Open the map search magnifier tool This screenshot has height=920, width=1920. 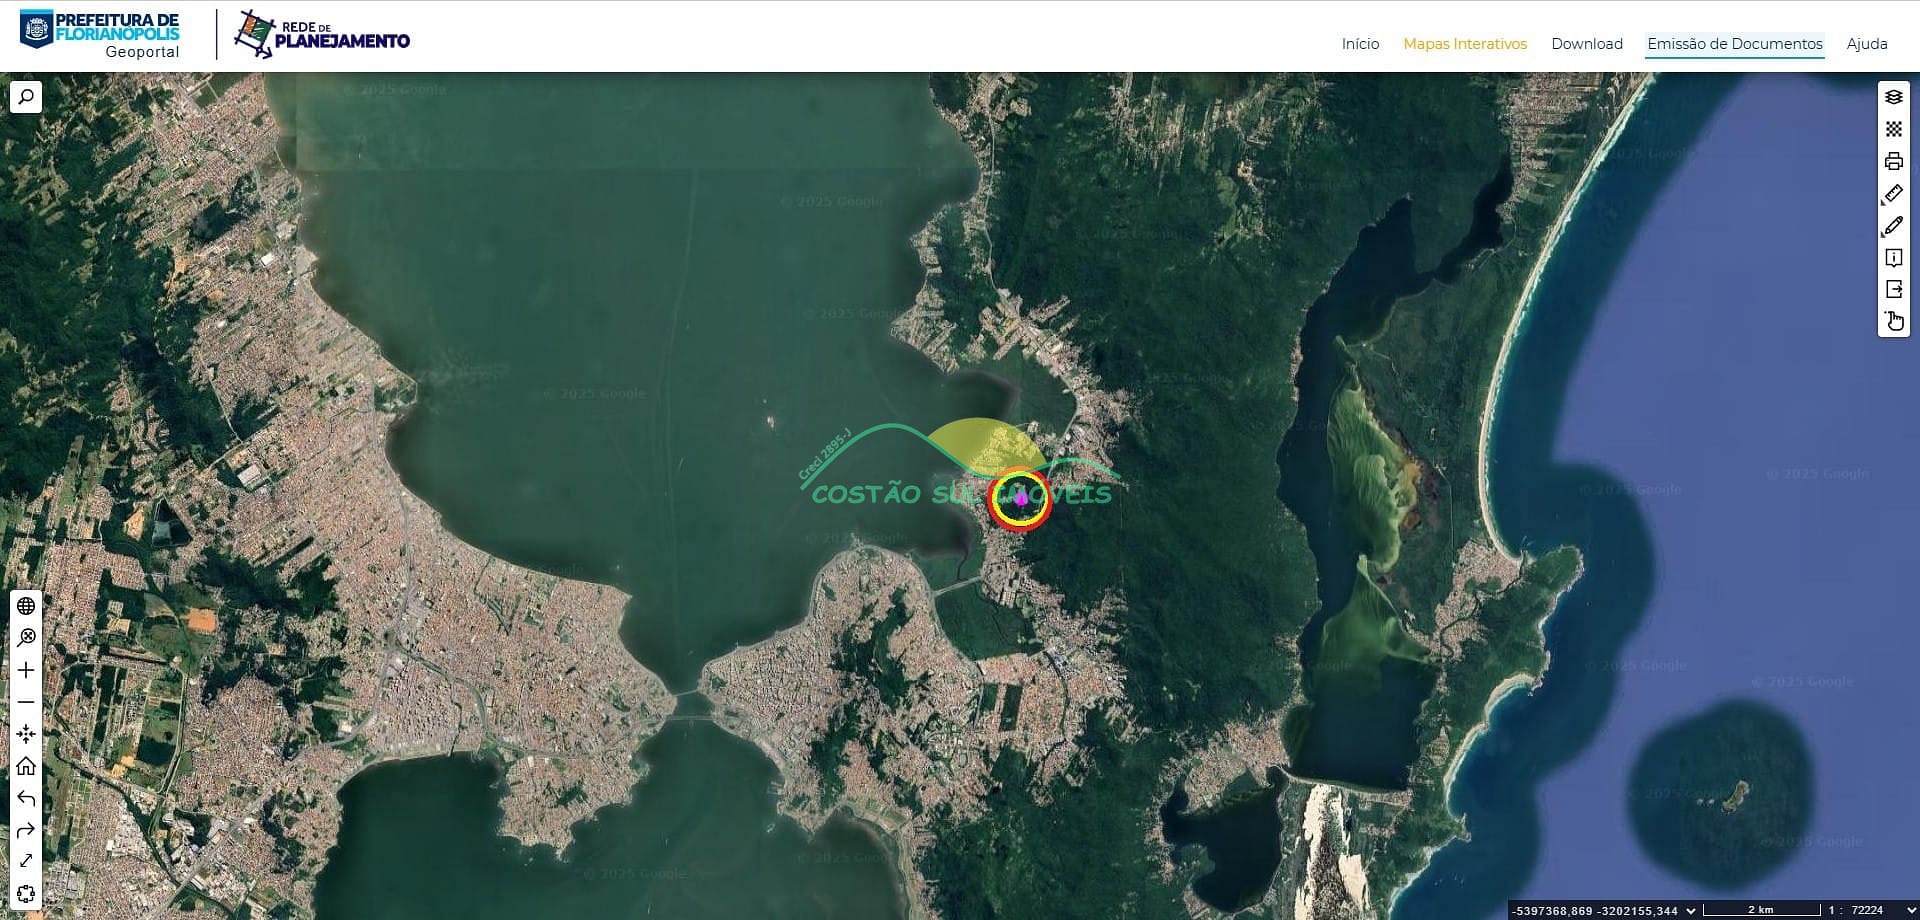tap(26, 97)
